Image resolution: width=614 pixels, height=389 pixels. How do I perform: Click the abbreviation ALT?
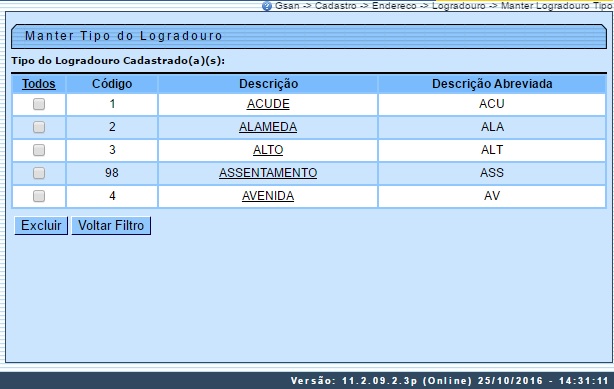492,150
